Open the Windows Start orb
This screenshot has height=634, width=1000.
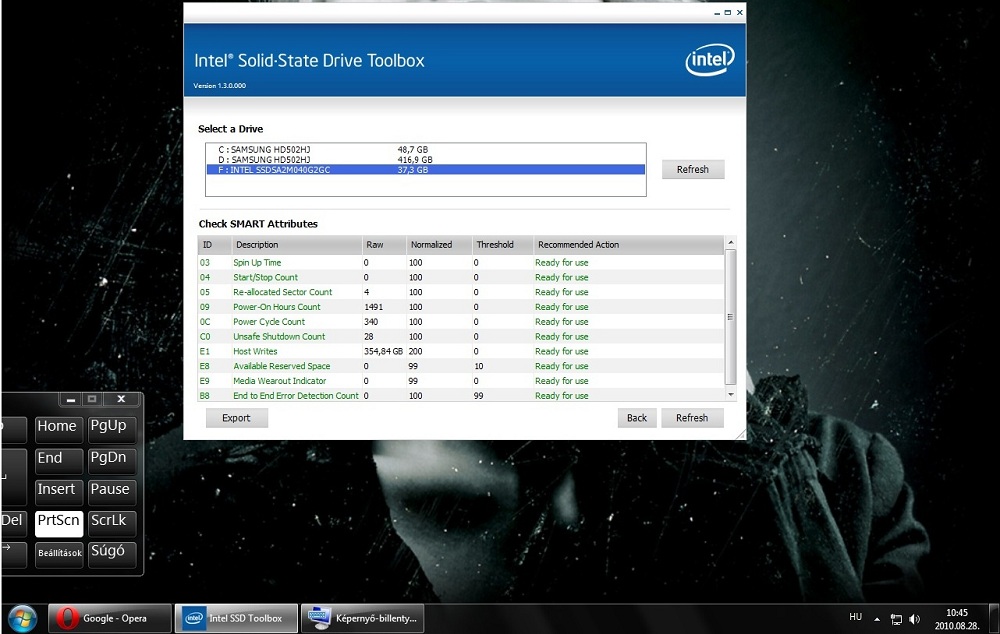coord(22,618)
